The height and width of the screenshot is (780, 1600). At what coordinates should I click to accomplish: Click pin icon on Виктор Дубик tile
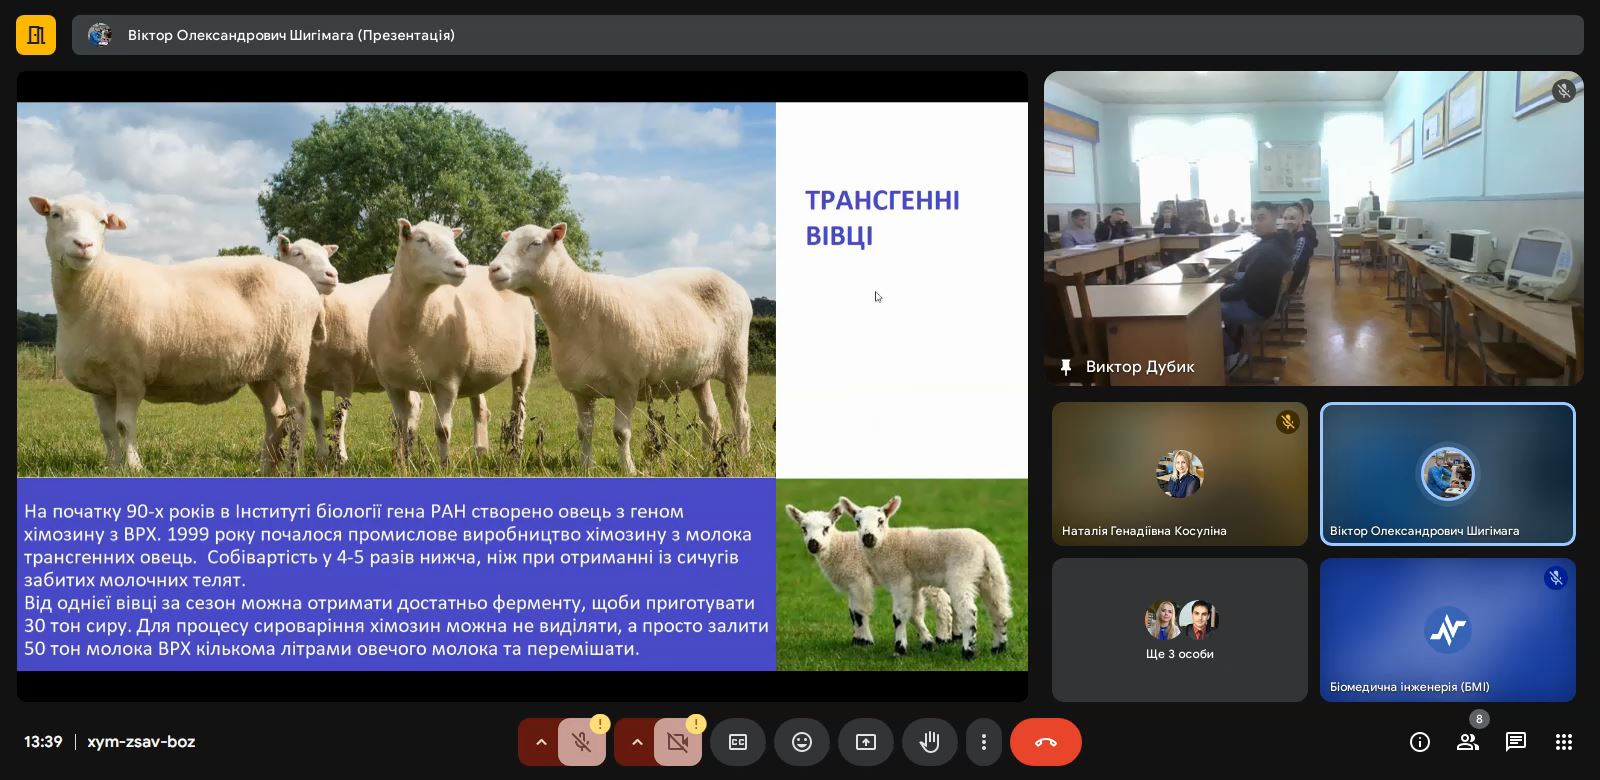coord(1066,367)
